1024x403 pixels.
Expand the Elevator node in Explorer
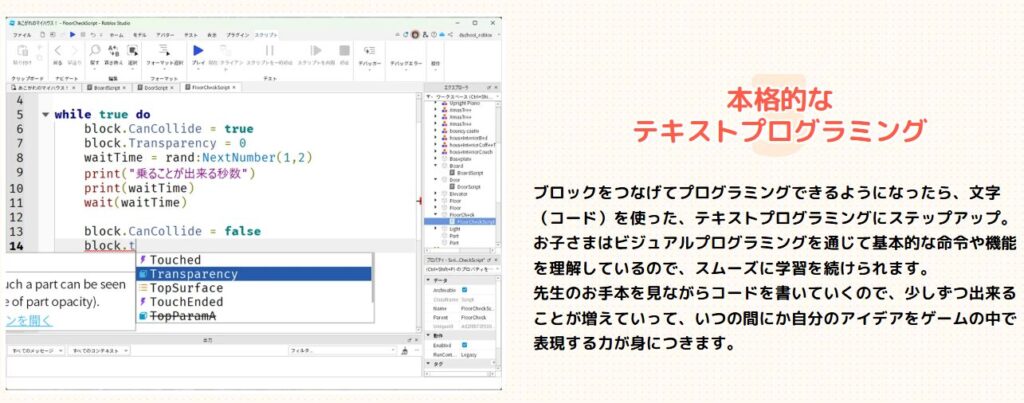pyautogui.click(x=436, y=194)
